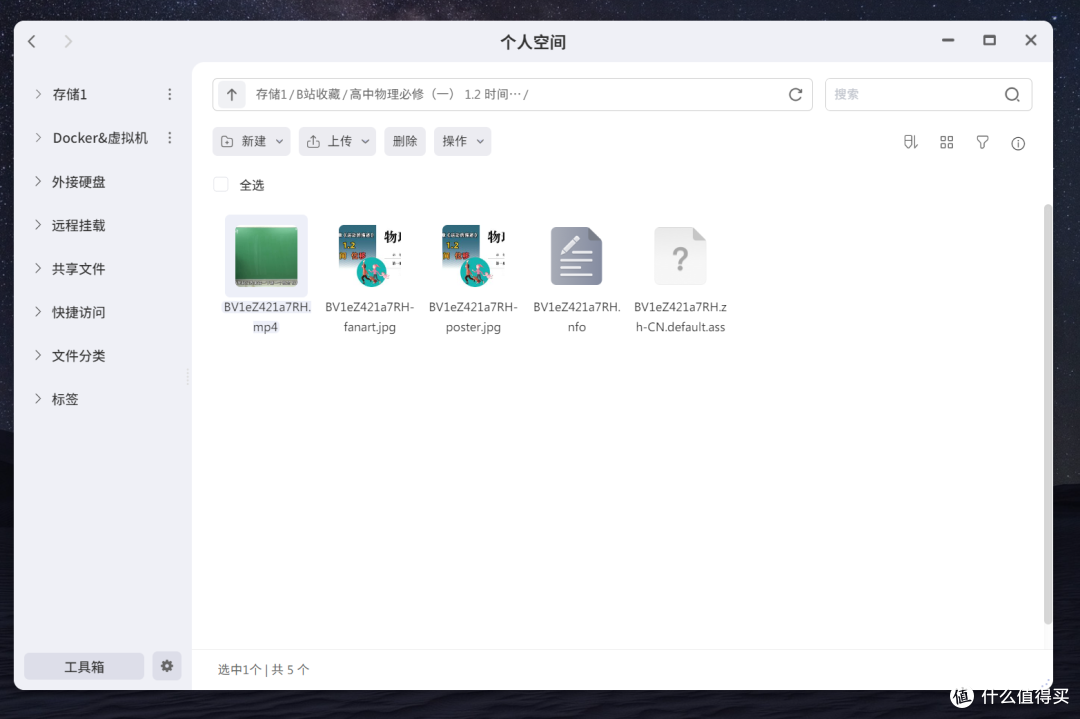
Task: Expand the 共享文件 tree node
Action: coord(38,268)
